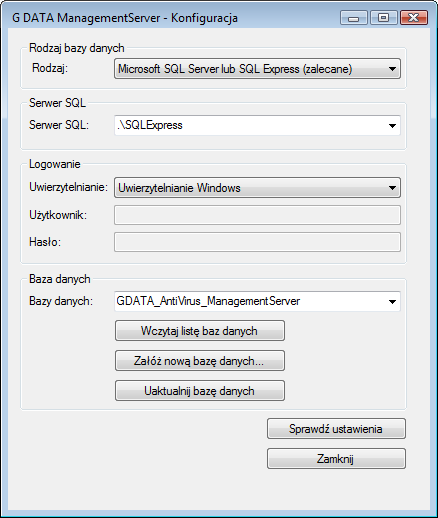Screen dimensions: 438x518
Task: Click the window title G DATA ManagementServer - Konfiguracja
Action: point(125,18)
